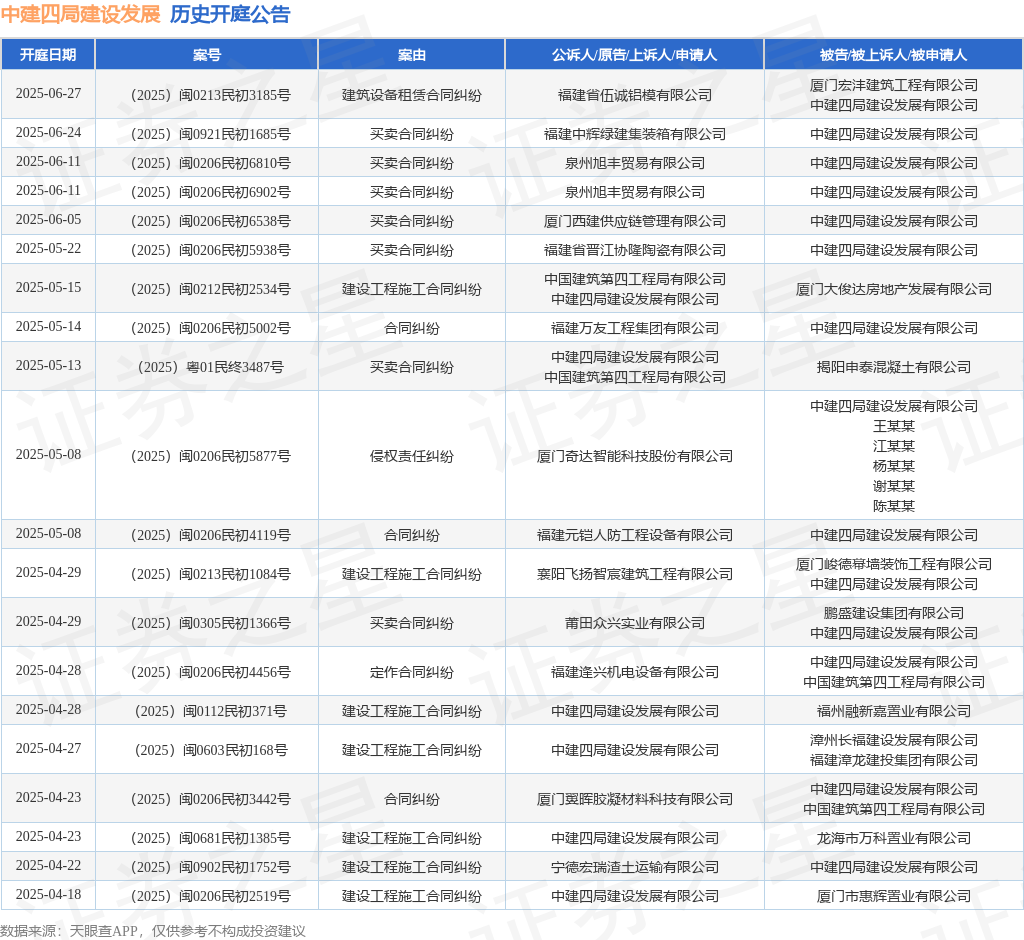Select the date 2025-06-24
The height and width of the screenshot is (940, 1024).
coord(48,133)
